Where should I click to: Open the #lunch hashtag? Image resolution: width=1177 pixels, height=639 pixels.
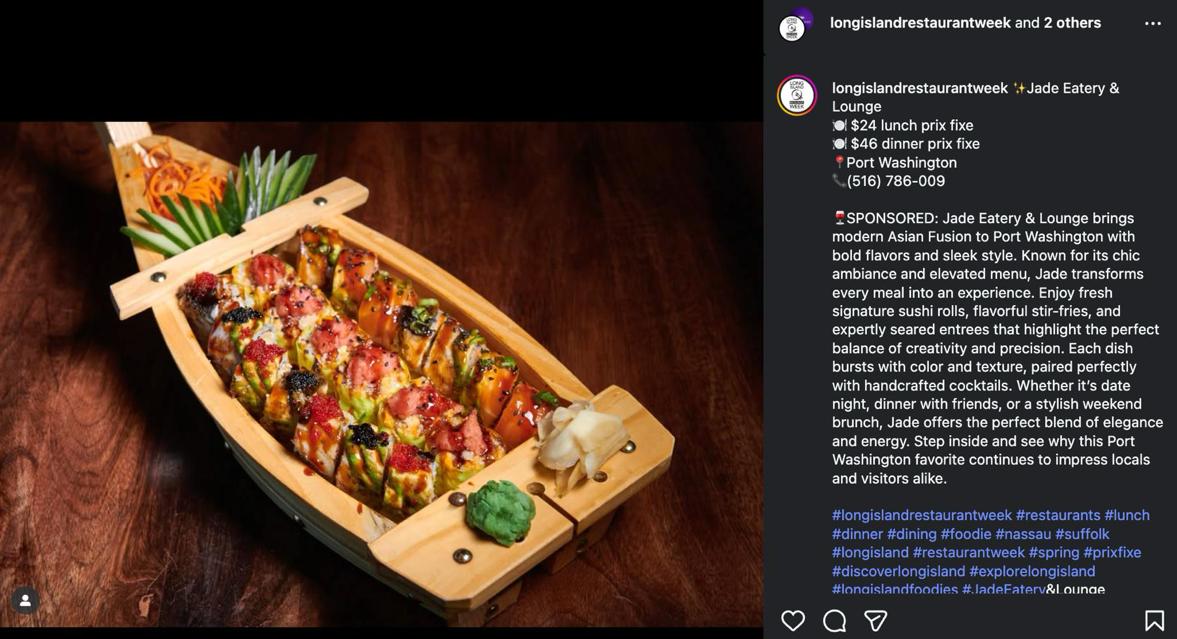[1127, 515]
